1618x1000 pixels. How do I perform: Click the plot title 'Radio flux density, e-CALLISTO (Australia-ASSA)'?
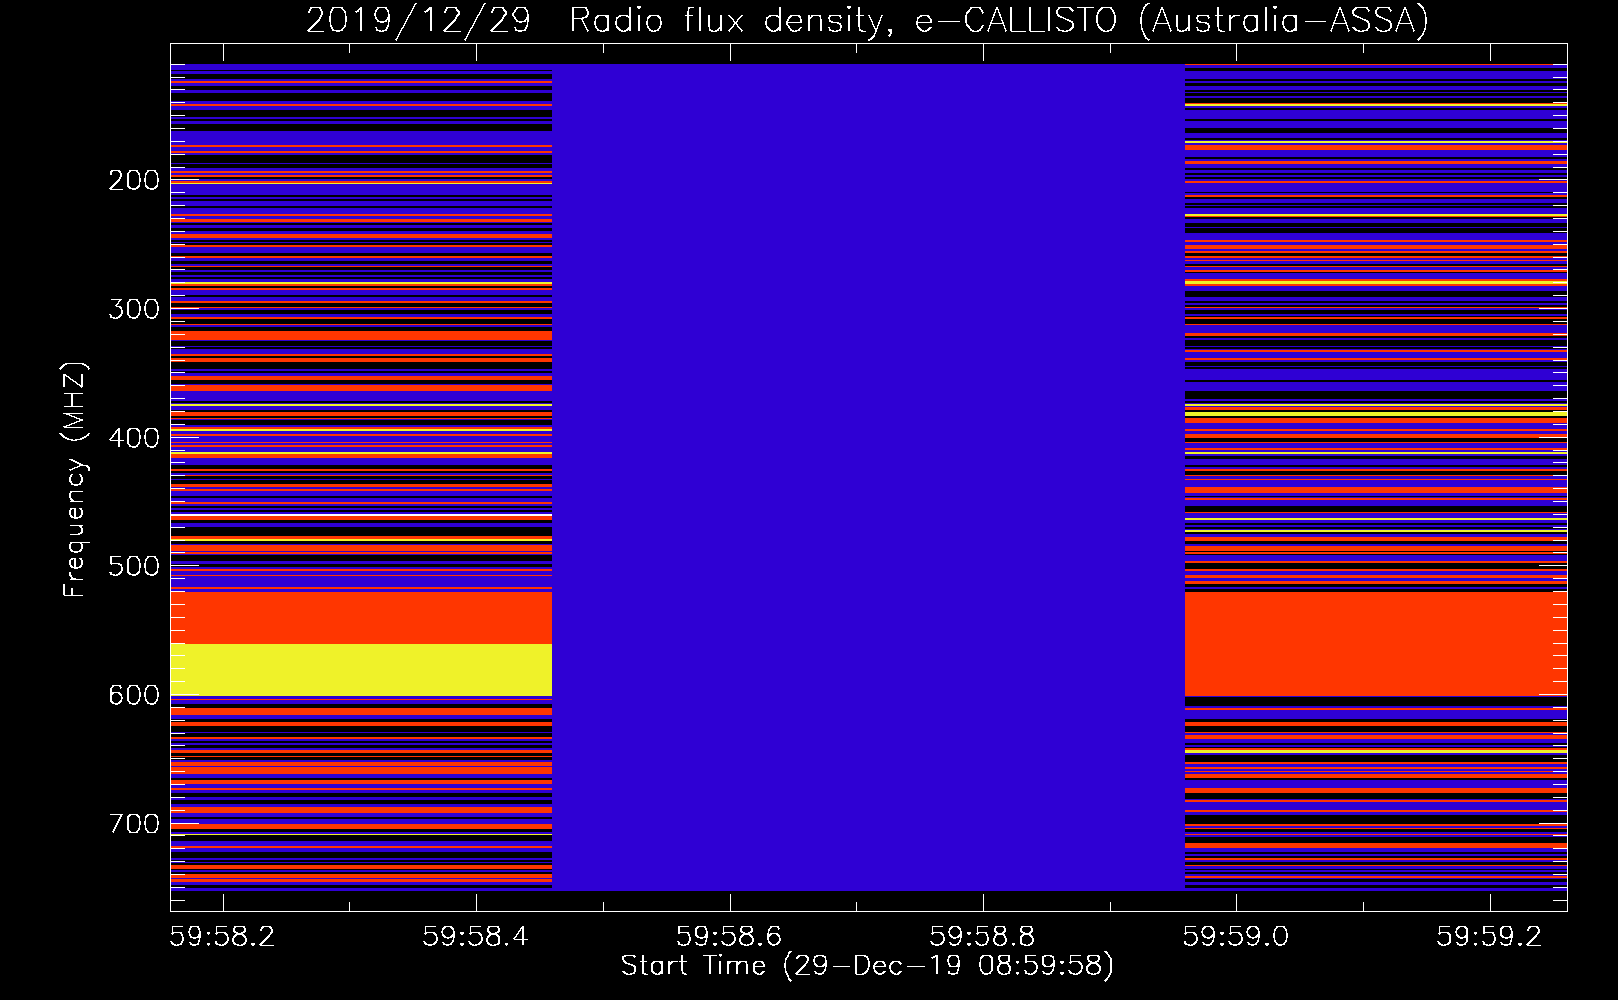point(999,20)
